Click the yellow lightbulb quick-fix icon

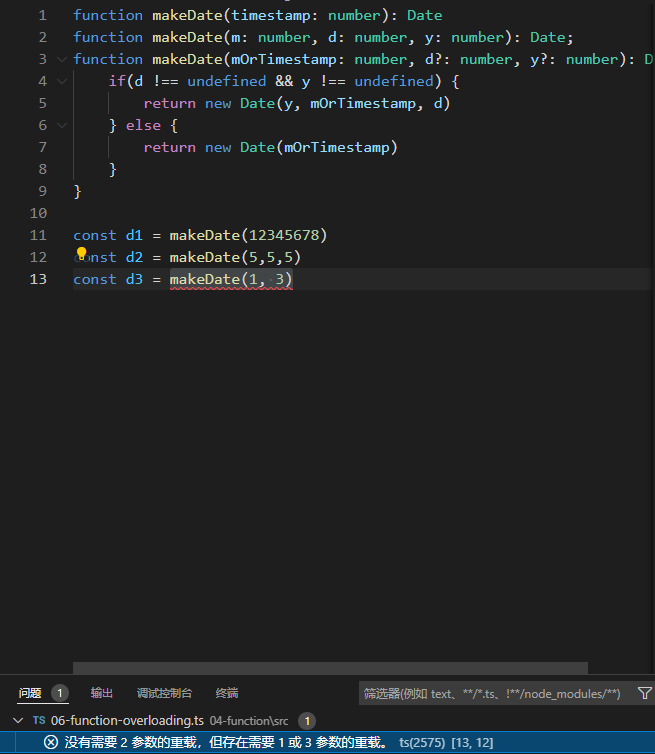(x=83, y=254)
